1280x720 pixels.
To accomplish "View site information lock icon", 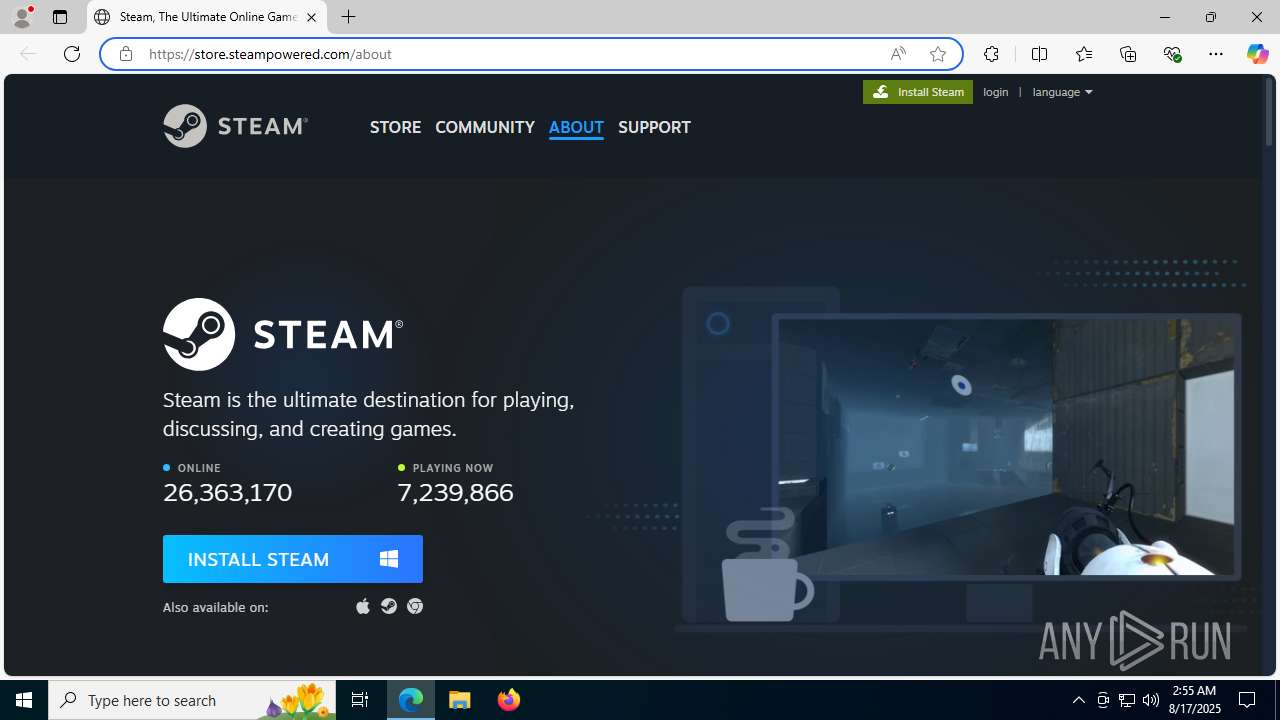I will (125, 54).
